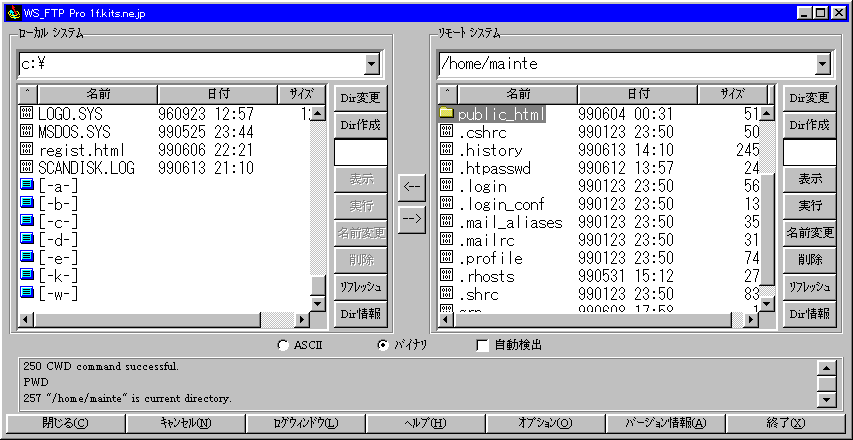Image resolution: width=853 pixels, height=440 pixels.
Task: Select ASCII transfer mode
Action: pos(283,345)
